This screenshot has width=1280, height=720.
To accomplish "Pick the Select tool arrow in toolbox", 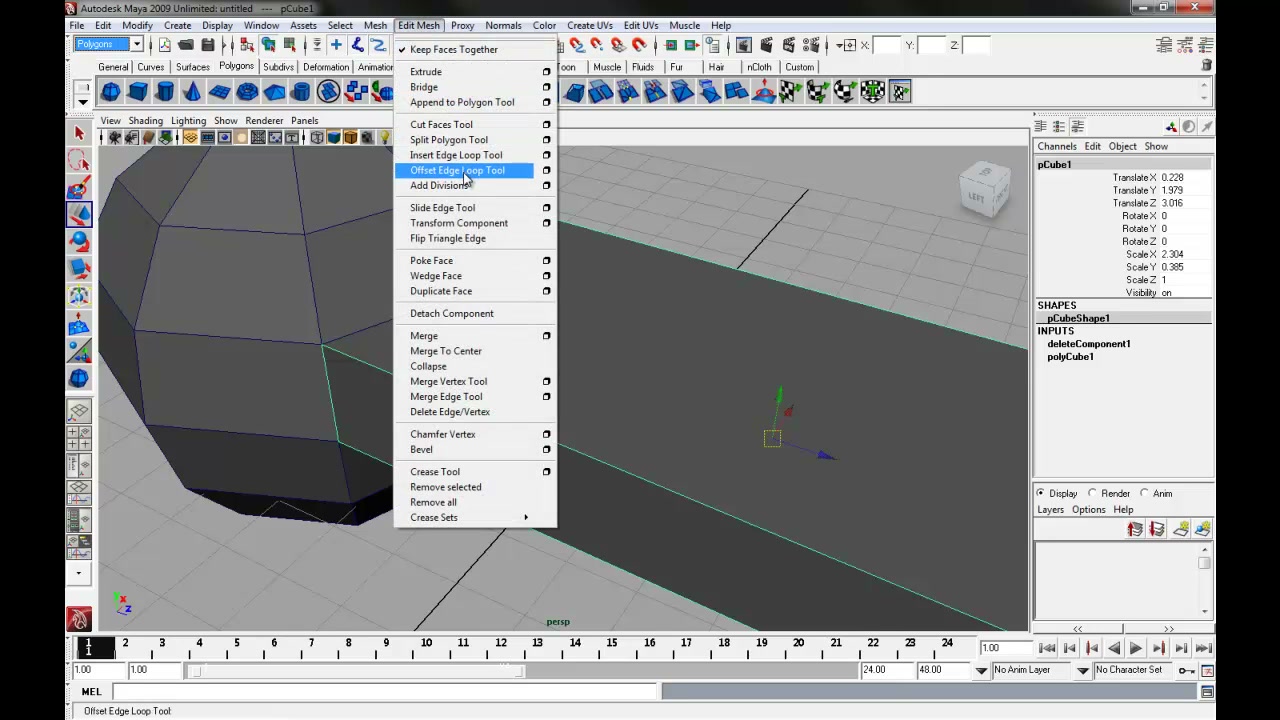I will point(79,134).
